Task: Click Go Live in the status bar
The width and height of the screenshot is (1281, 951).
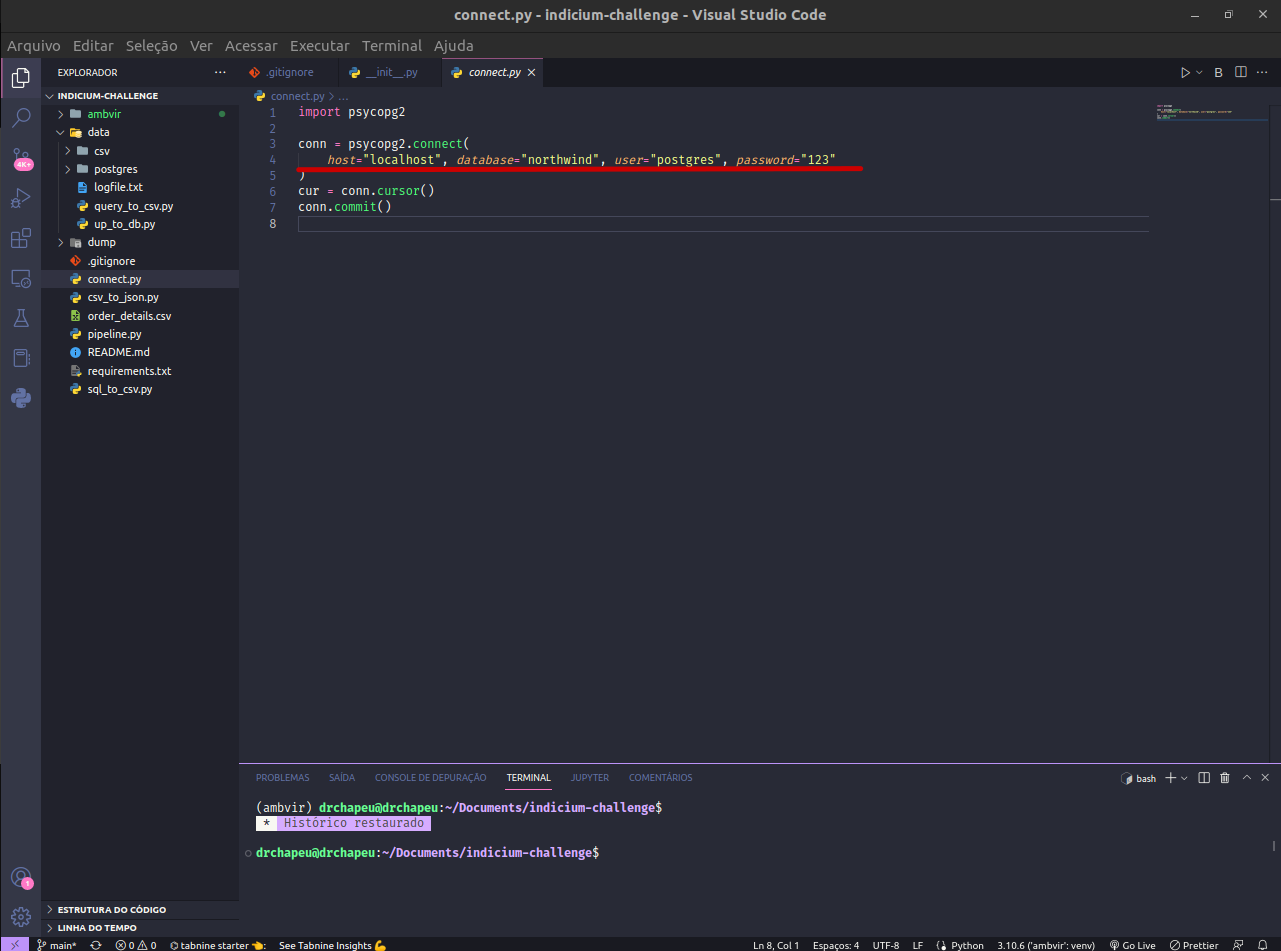Action: 1134,945
